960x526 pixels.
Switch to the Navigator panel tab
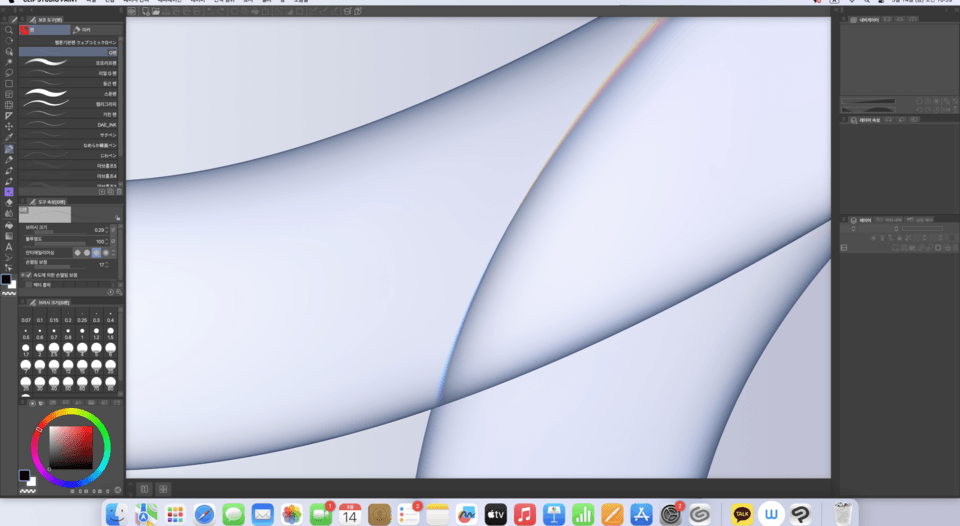(x=865, y=20)
